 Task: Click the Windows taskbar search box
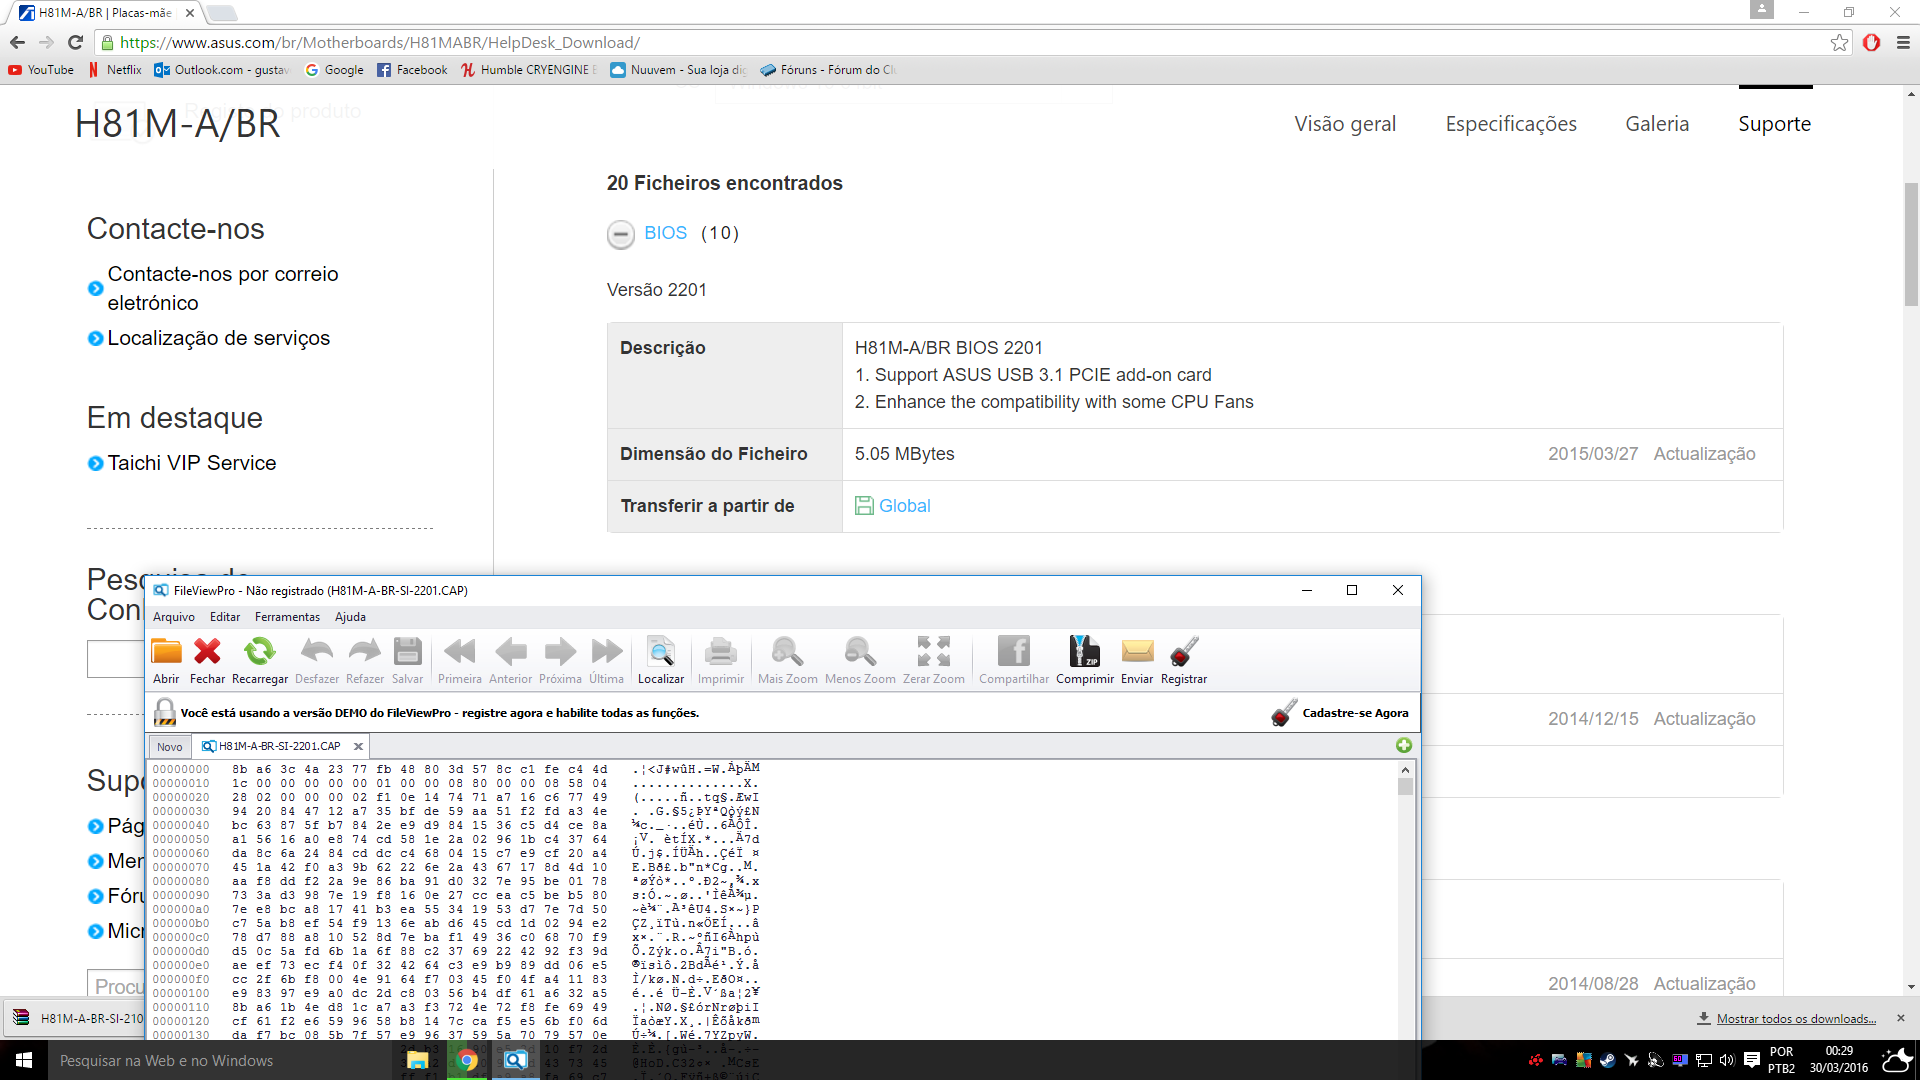(x=220, y=1060)
